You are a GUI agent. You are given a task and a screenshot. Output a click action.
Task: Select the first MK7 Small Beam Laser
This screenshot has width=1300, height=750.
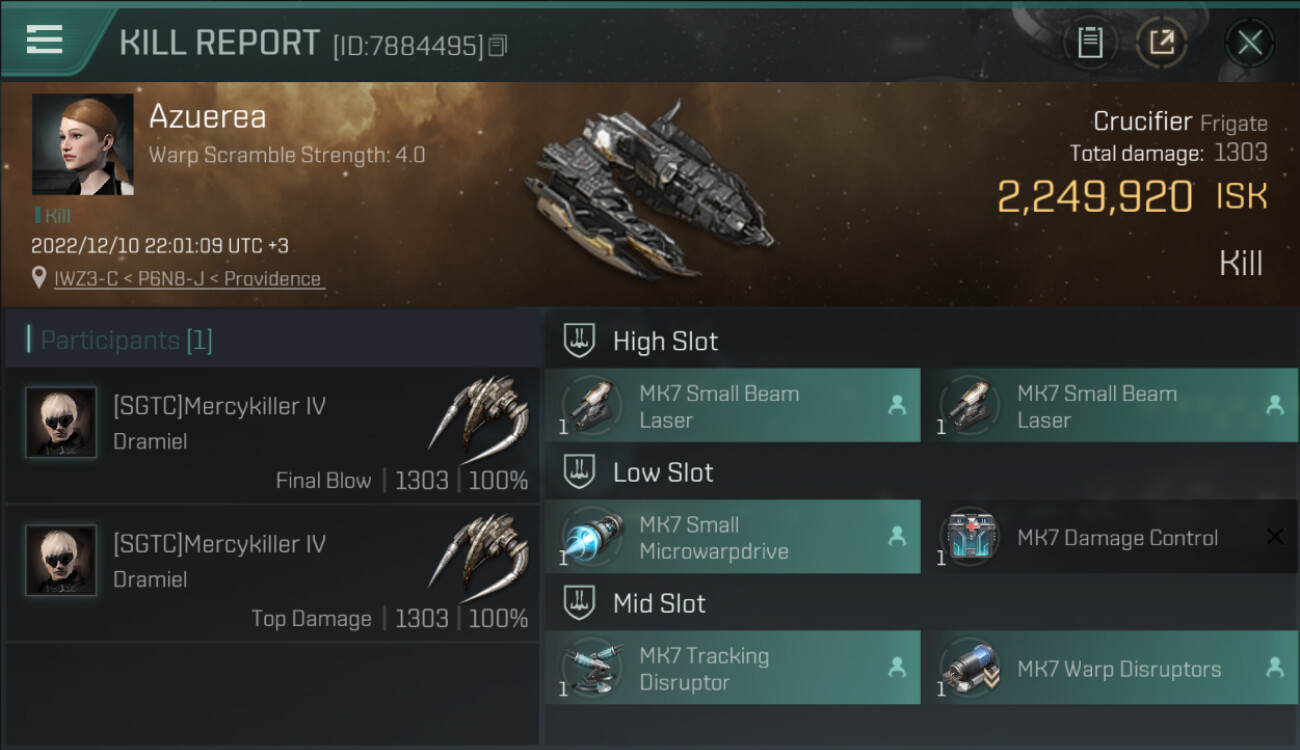pyautogui.click(x=732, y=406)
